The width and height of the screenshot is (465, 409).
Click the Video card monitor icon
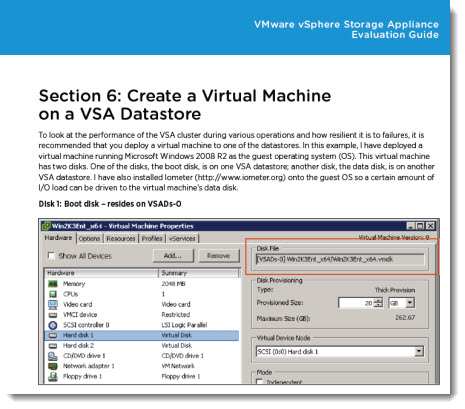click(53, 304)
